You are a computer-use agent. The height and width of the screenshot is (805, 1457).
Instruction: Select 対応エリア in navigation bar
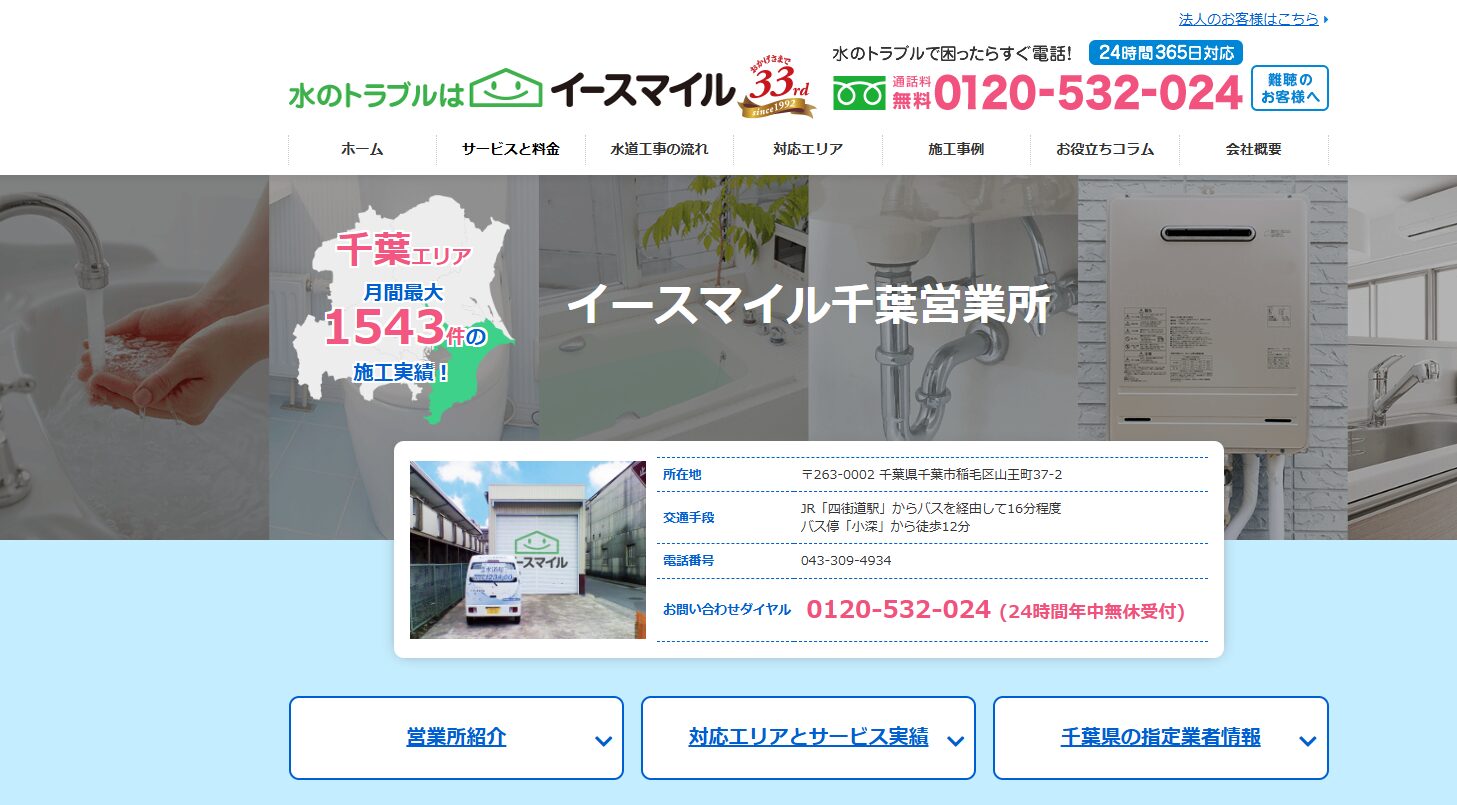tap(807, 149)
